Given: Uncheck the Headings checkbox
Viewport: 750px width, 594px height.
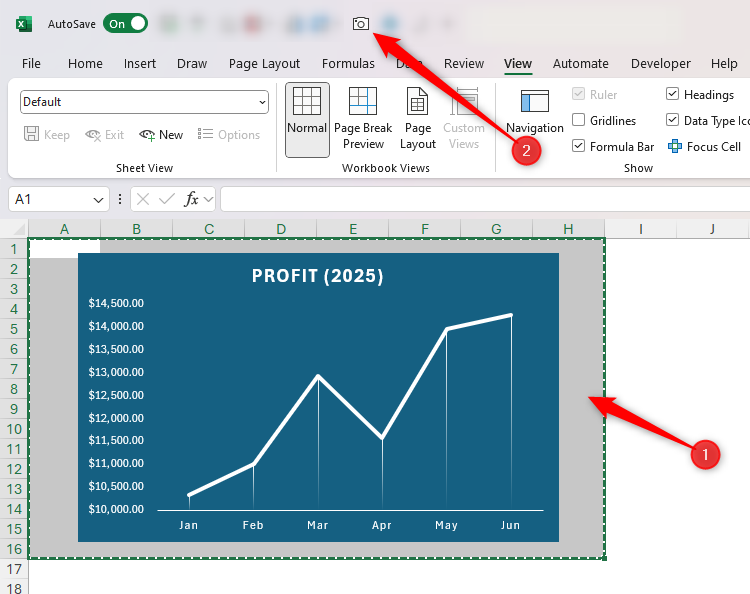Looking at the screenshot, I should click(x=672, y=95).
